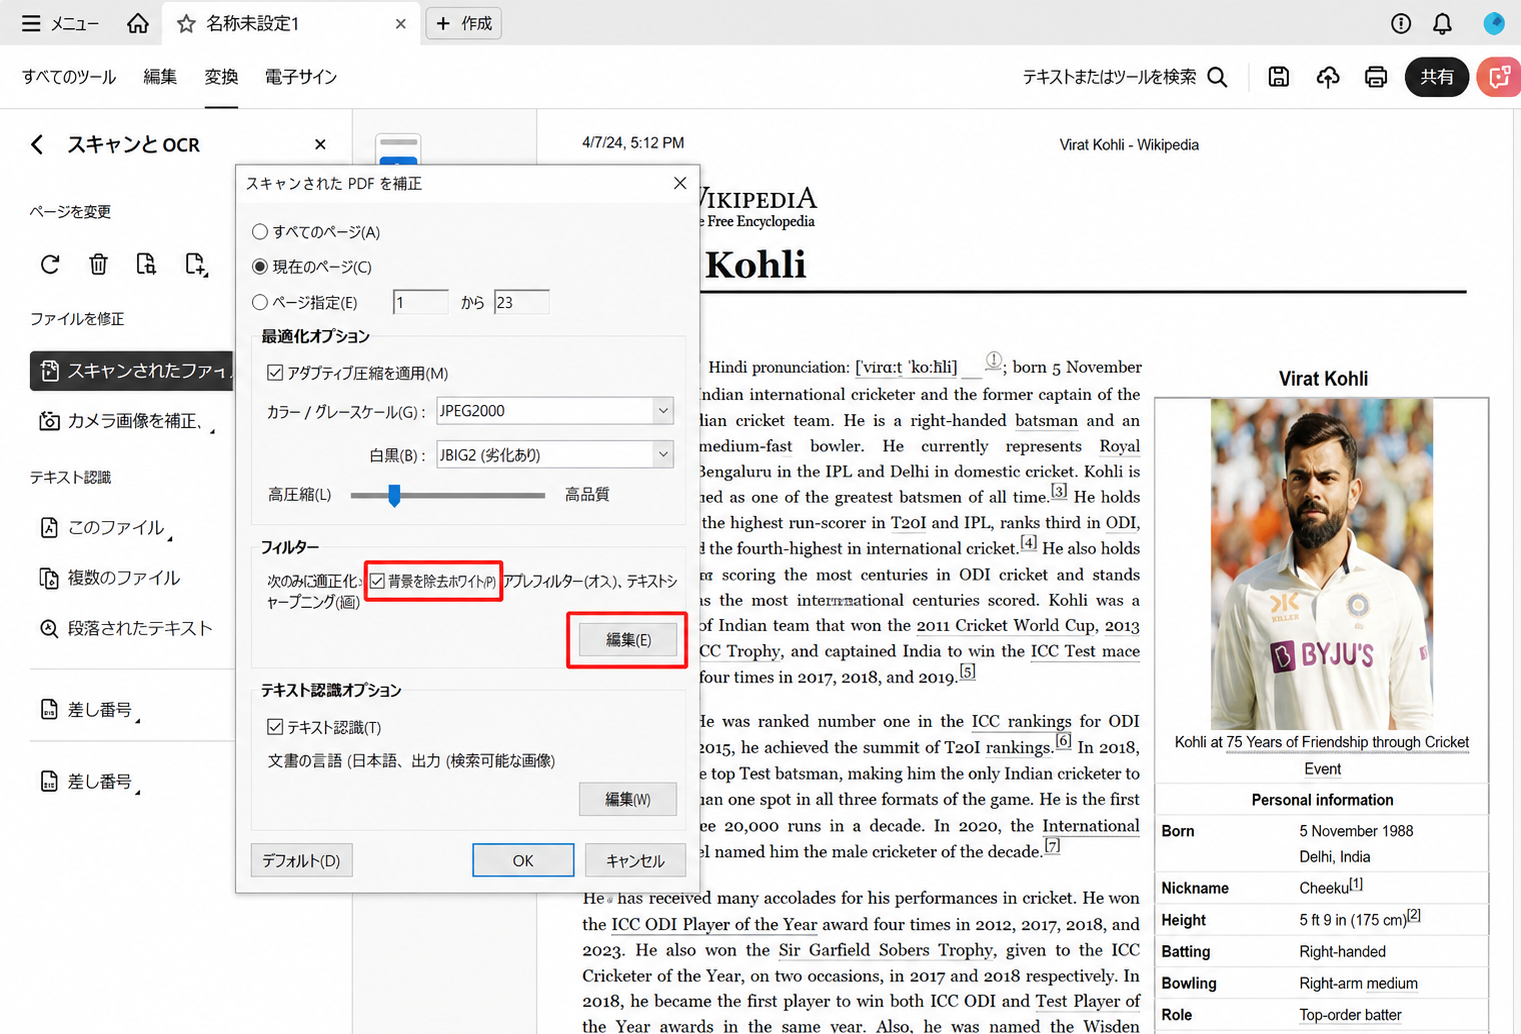Open 75 Years of Friendship through Cricket link

[x=1347, y=742]
